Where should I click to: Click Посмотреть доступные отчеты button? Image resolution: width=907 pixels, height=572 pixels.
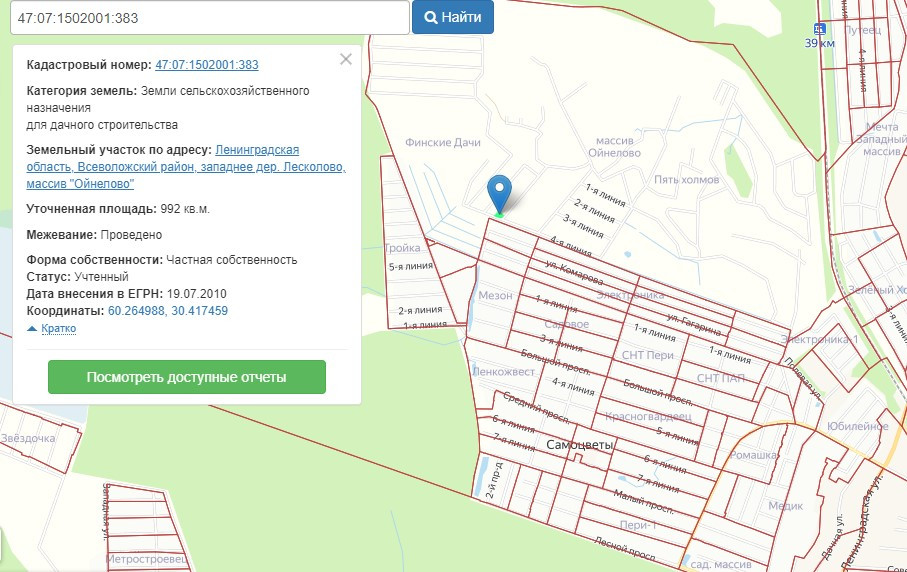[x=187, y=377]
